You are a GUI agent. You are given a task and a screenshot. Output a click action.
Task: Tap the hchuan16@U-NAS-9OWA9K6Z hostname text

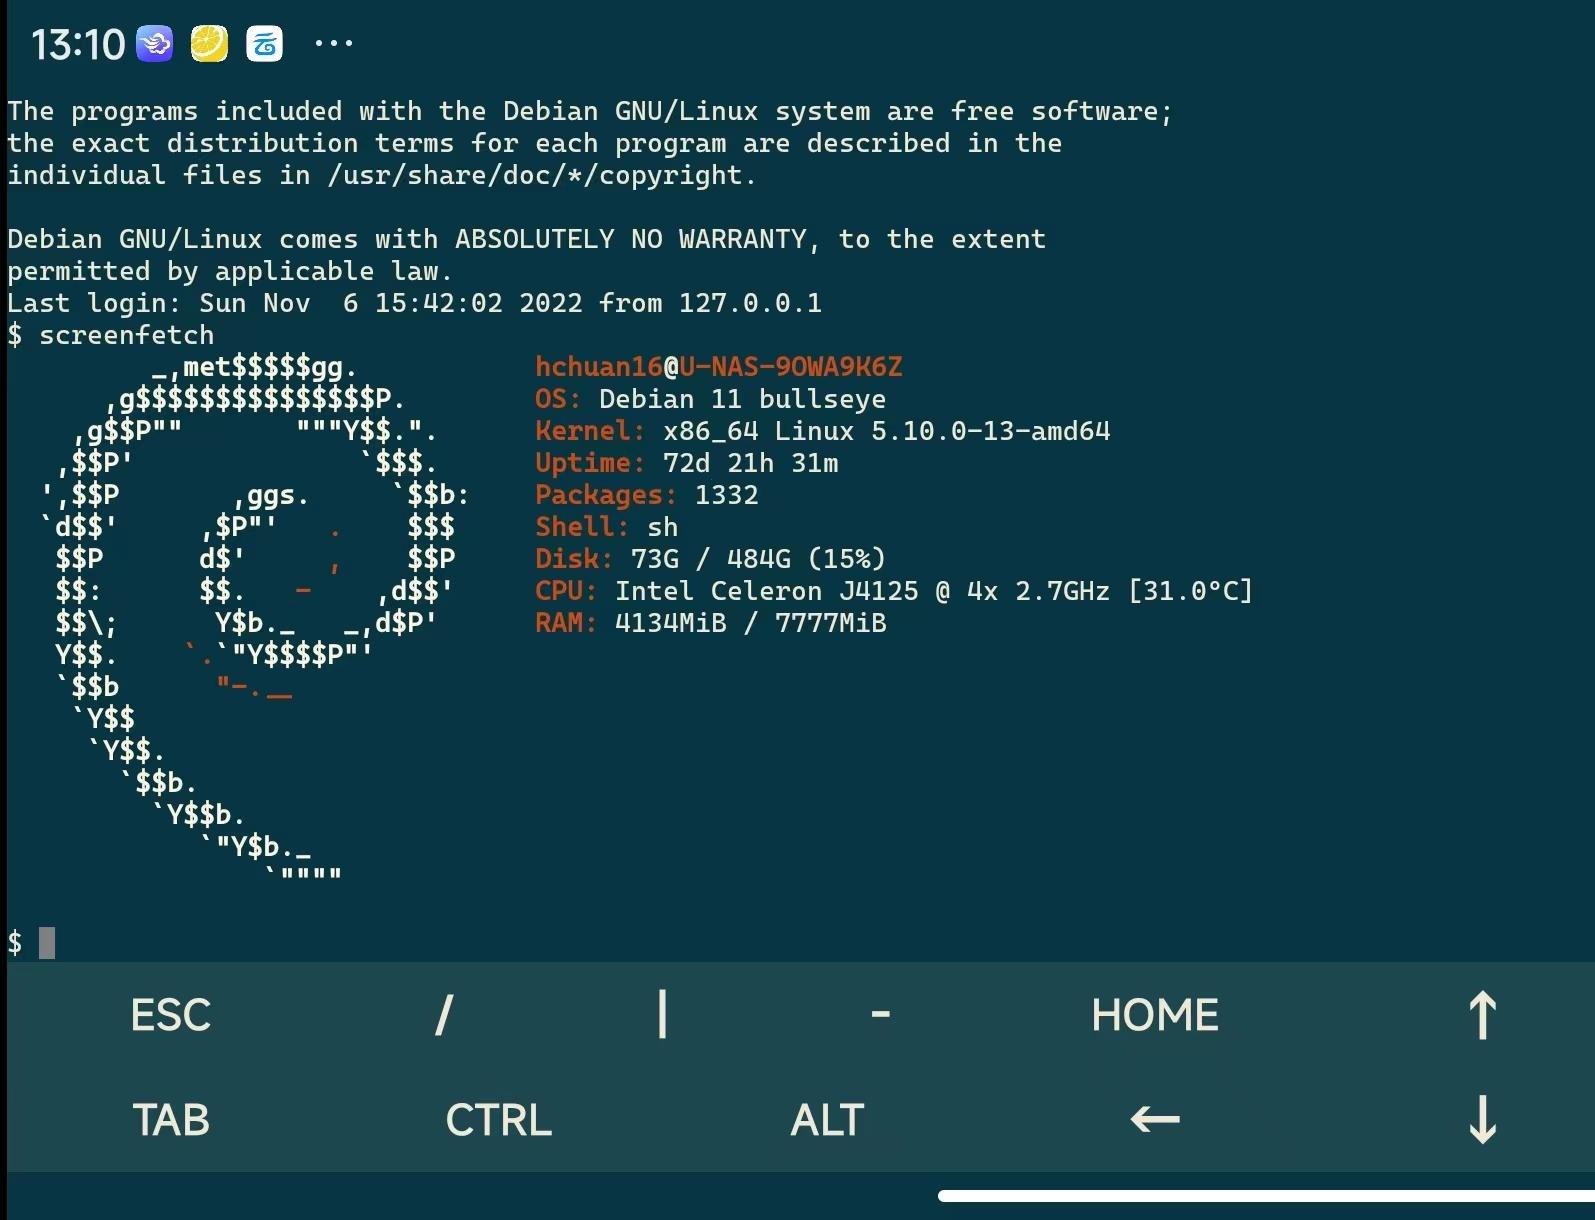point(718,367)
